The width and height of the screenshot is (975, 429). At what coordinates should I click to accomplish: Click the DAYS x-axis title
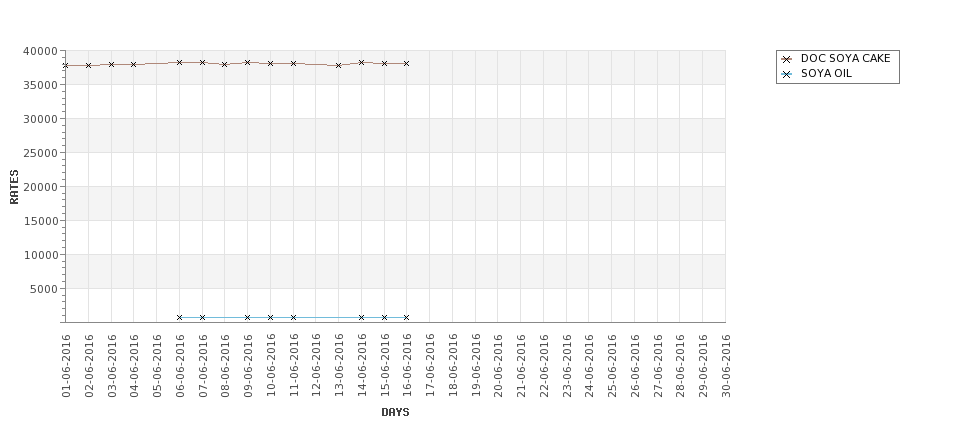coord(395,412)
